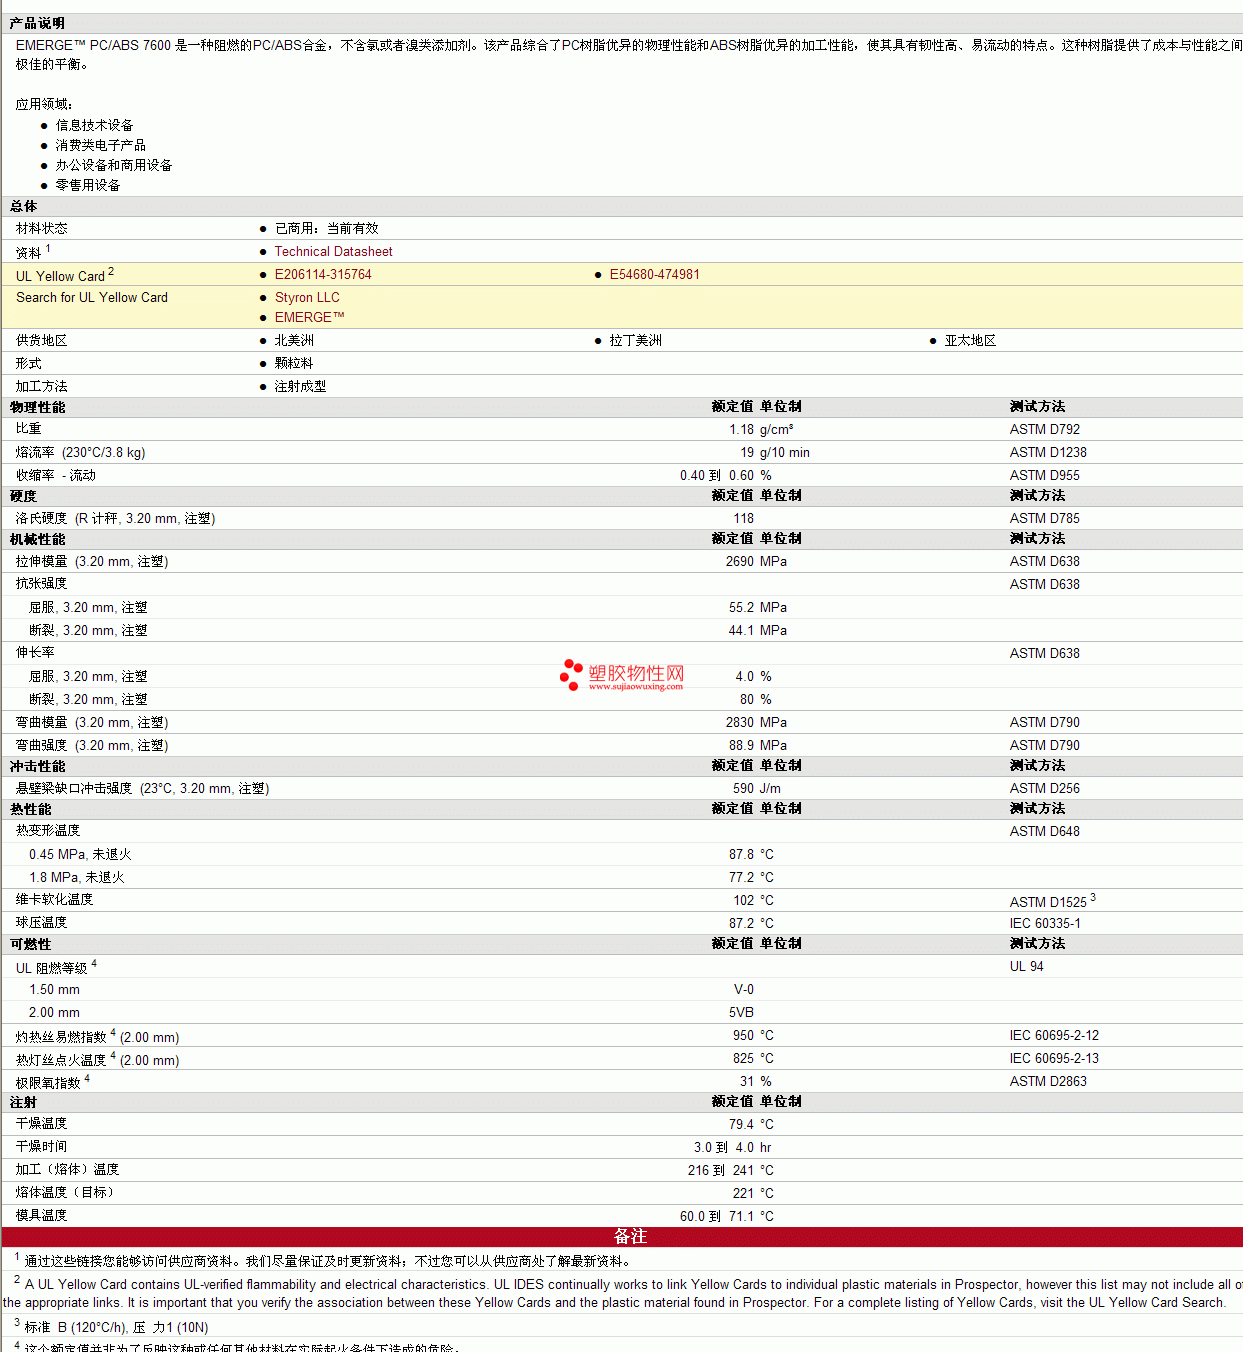Select the drying temperature value 79.4
The width and height of the screenshot is (1243, 1352).
(x=741, y=1125)
